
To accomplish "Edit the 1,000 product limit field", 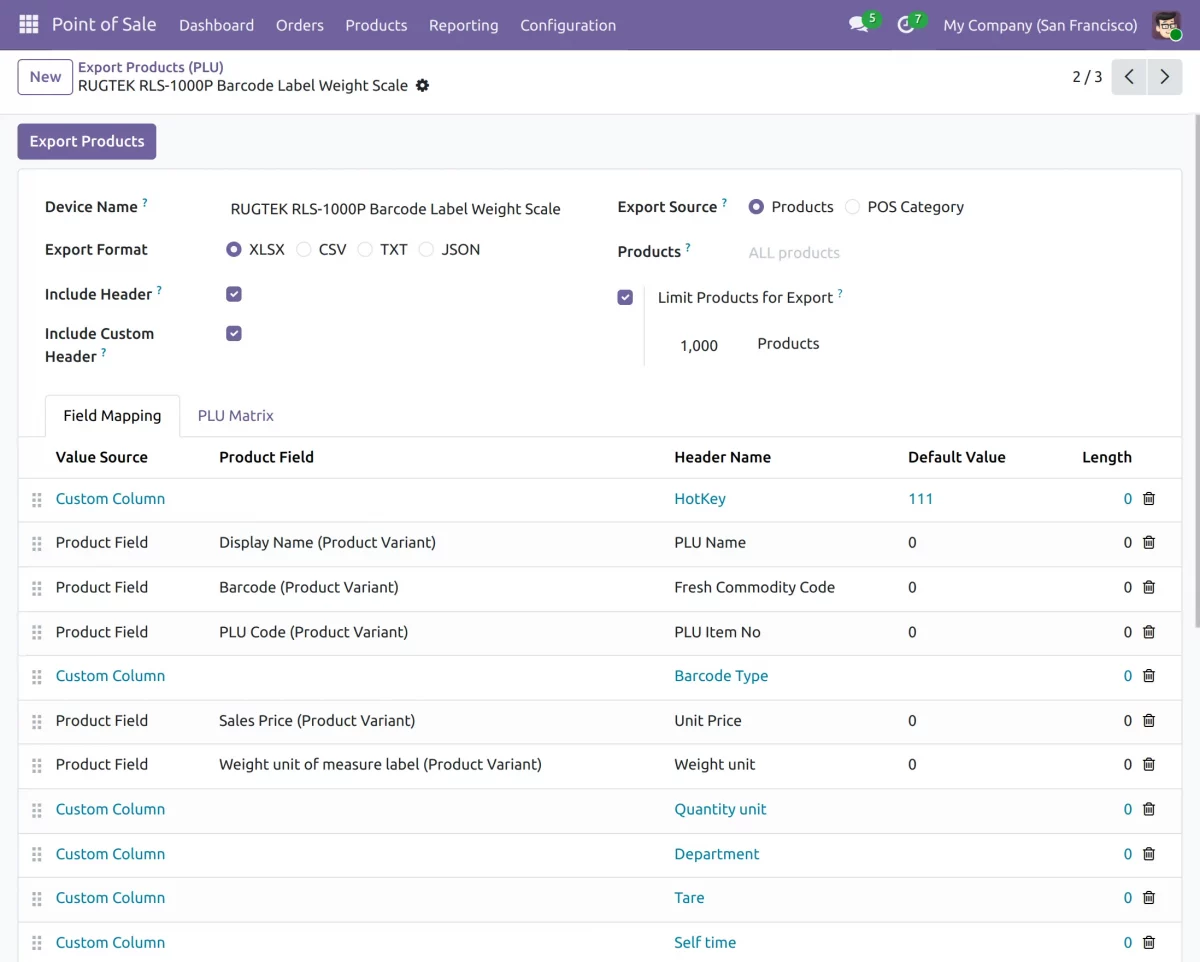I will tap(699, 346).
